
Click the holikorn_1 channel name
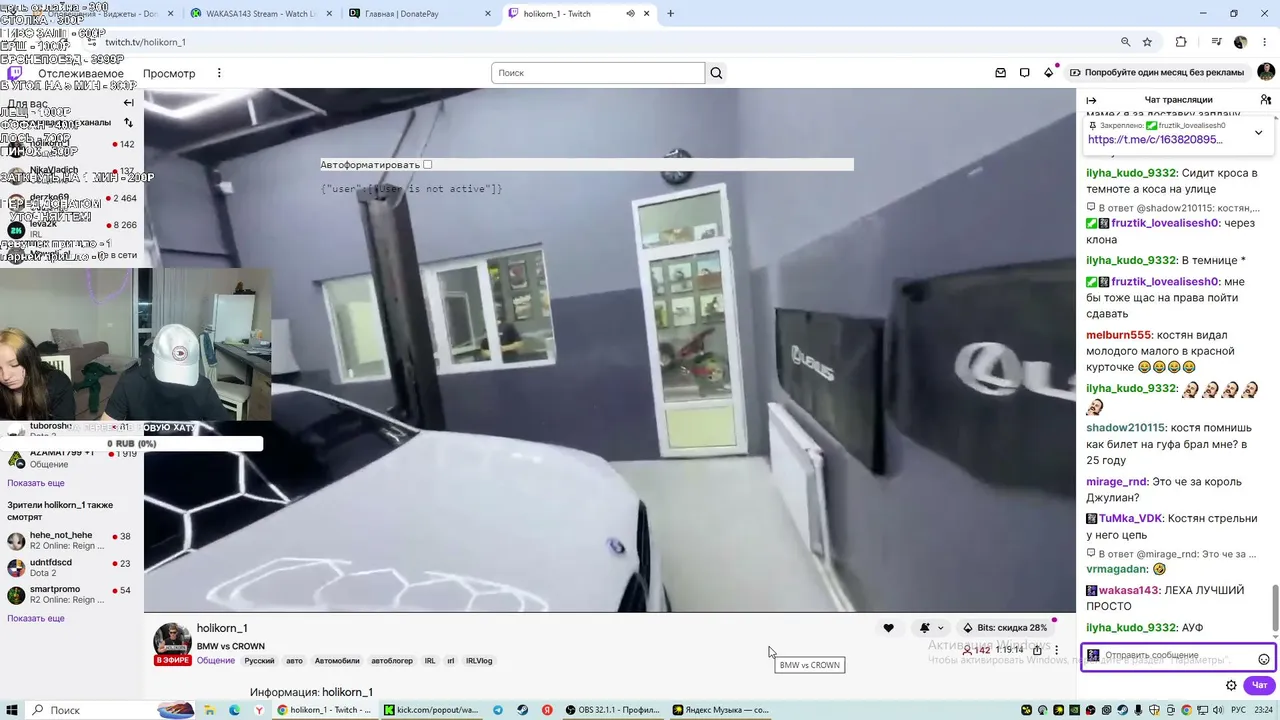coord(222,628)
